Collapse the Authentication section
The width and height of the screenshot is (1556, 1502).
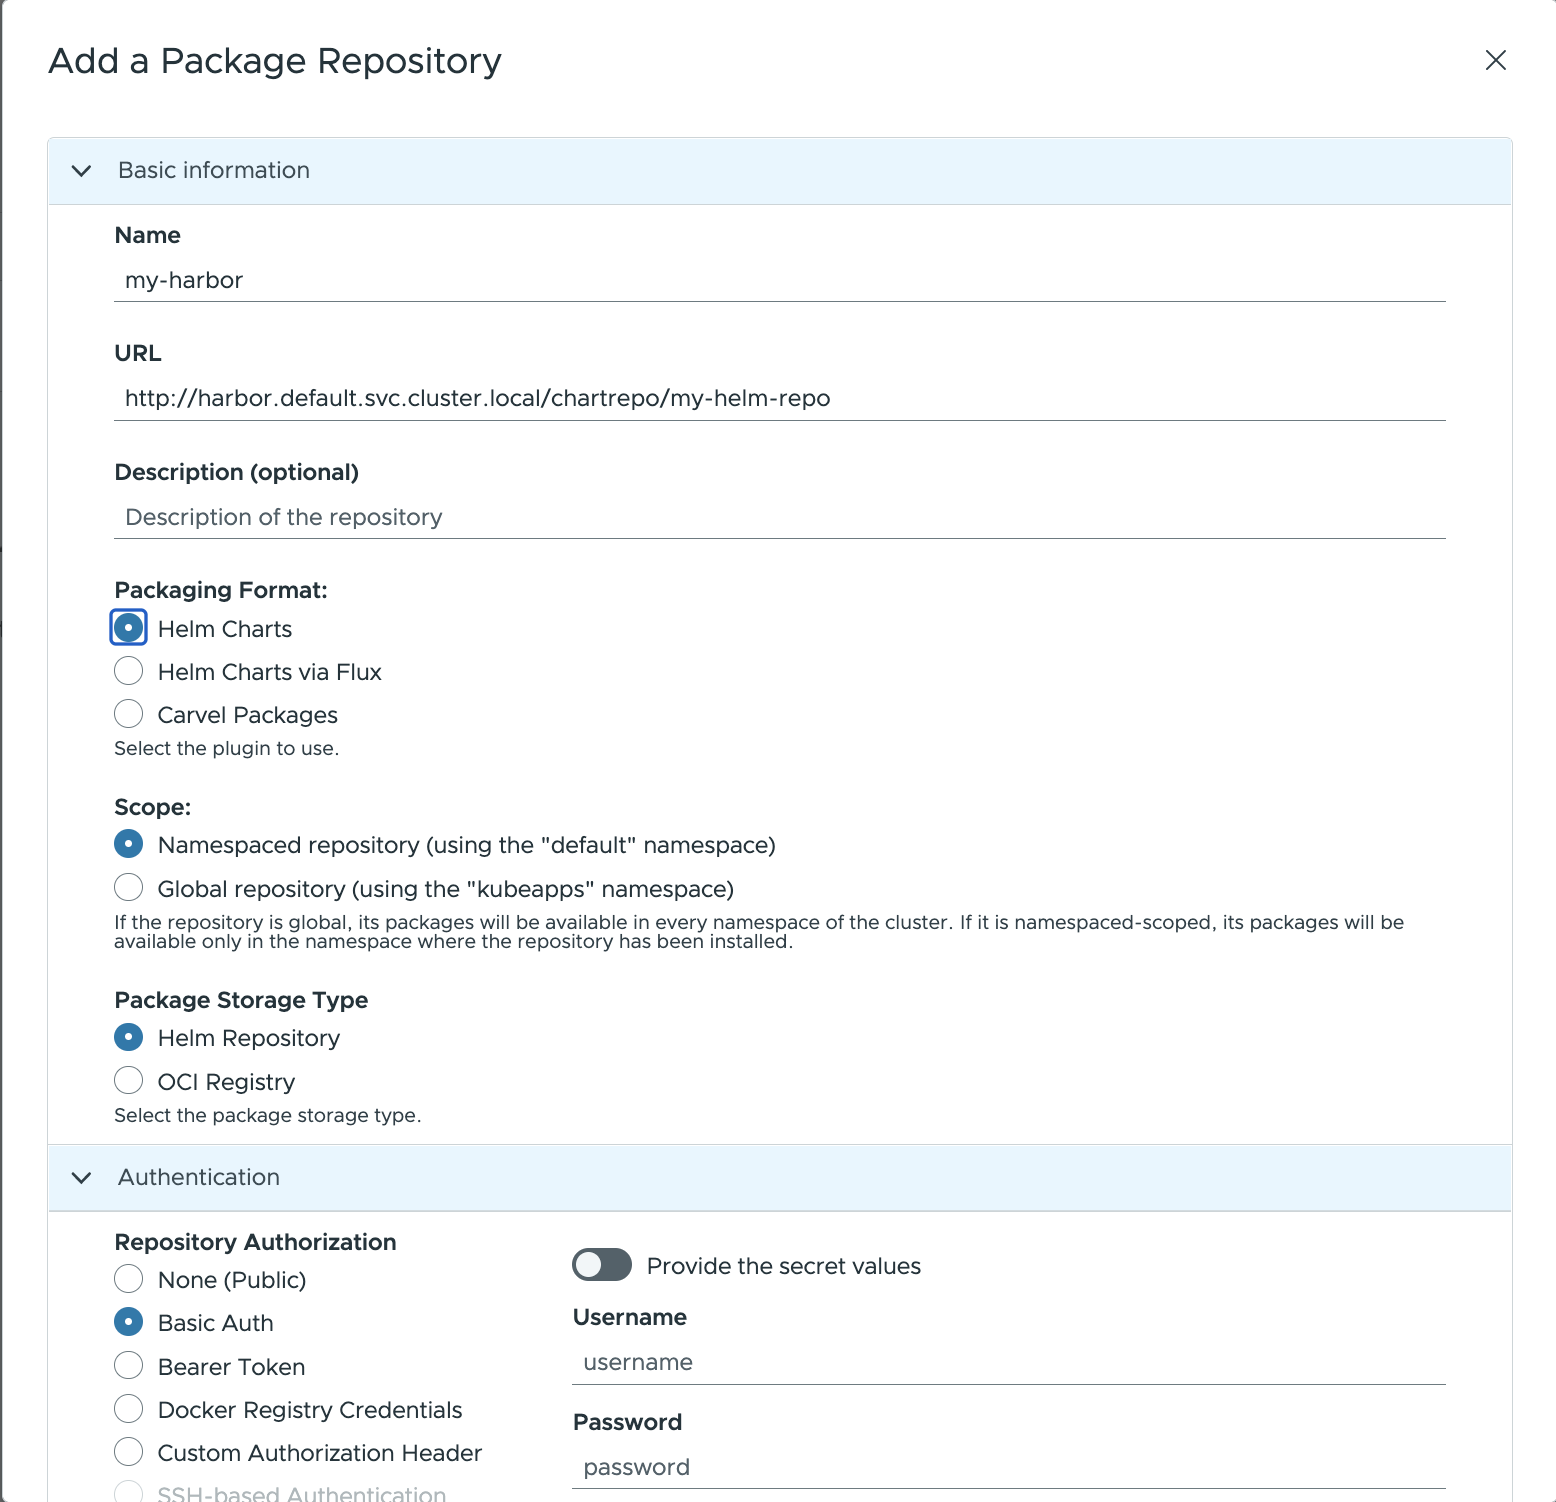click(82, 1178)
